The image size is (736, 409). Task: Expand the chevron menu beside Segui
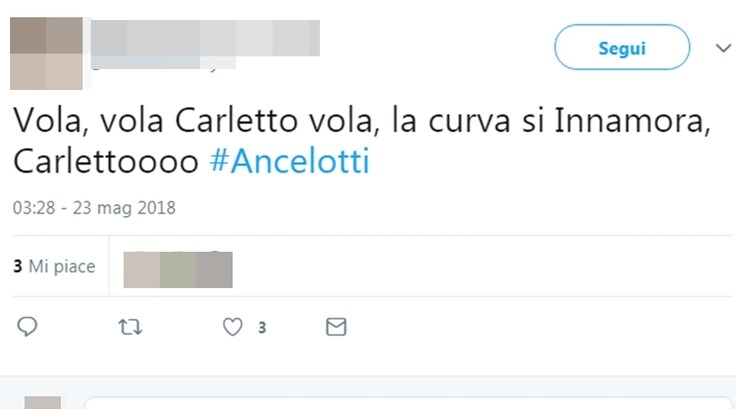click(x=723, y=47)
